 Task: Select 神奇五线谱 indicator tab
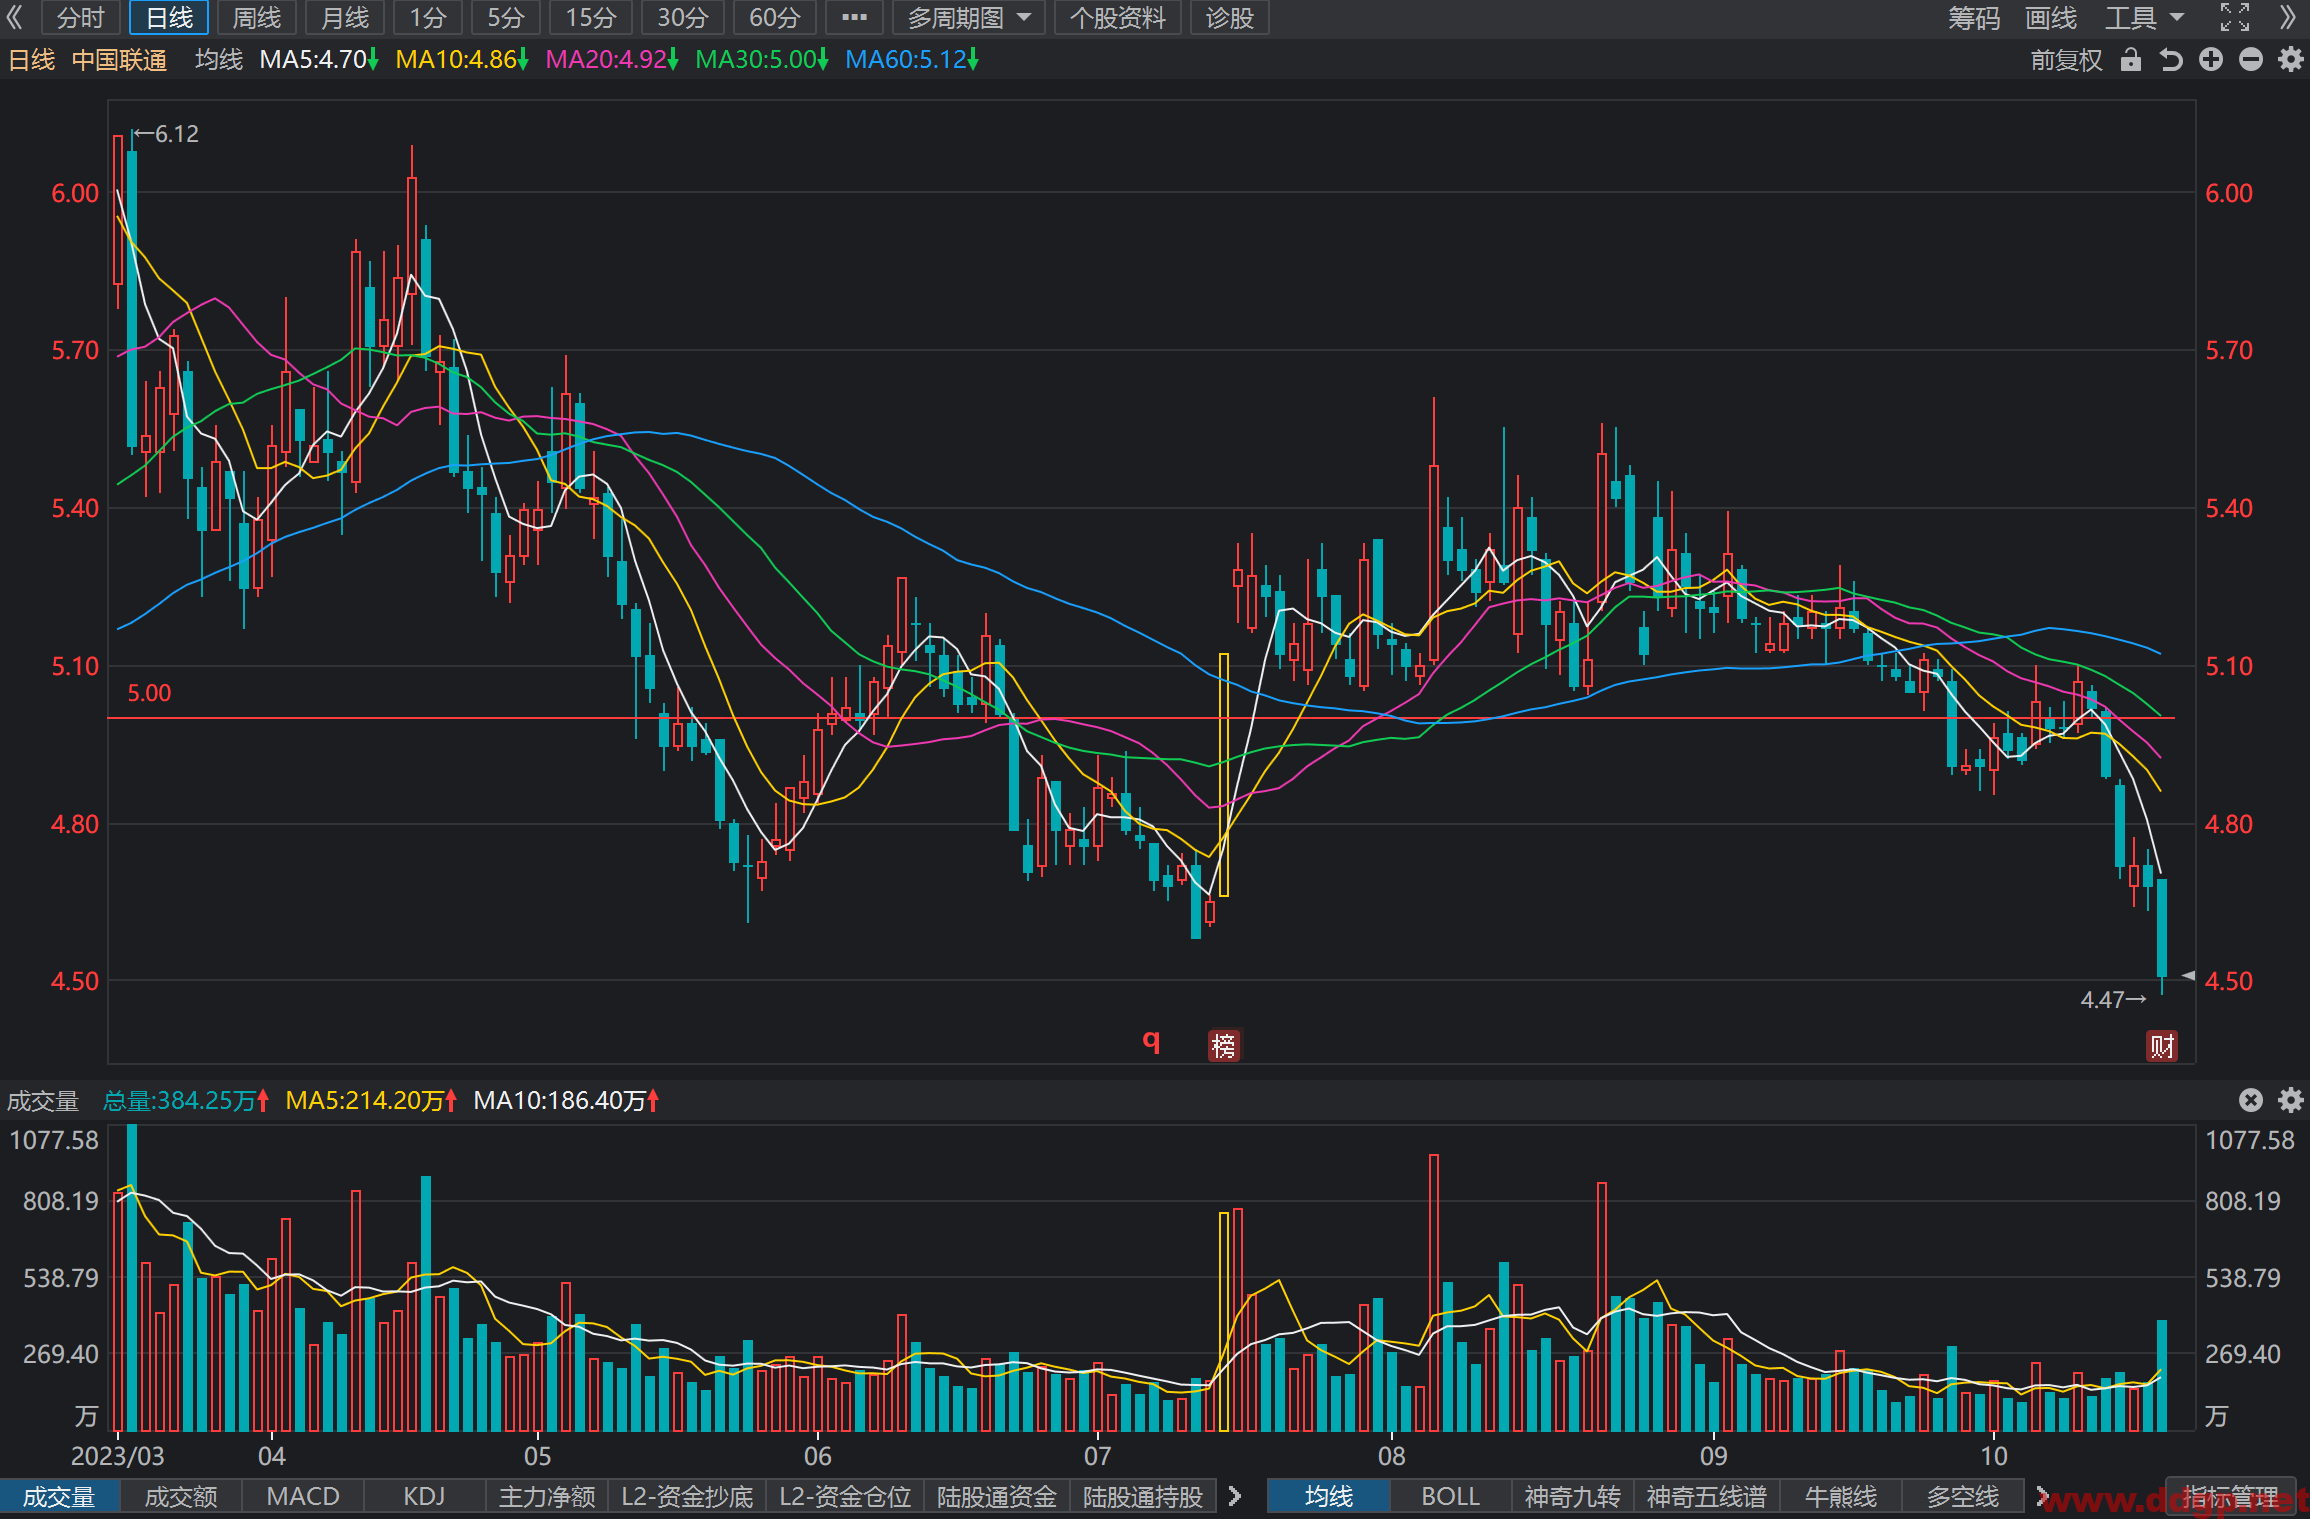(x=1707, y=1497)
